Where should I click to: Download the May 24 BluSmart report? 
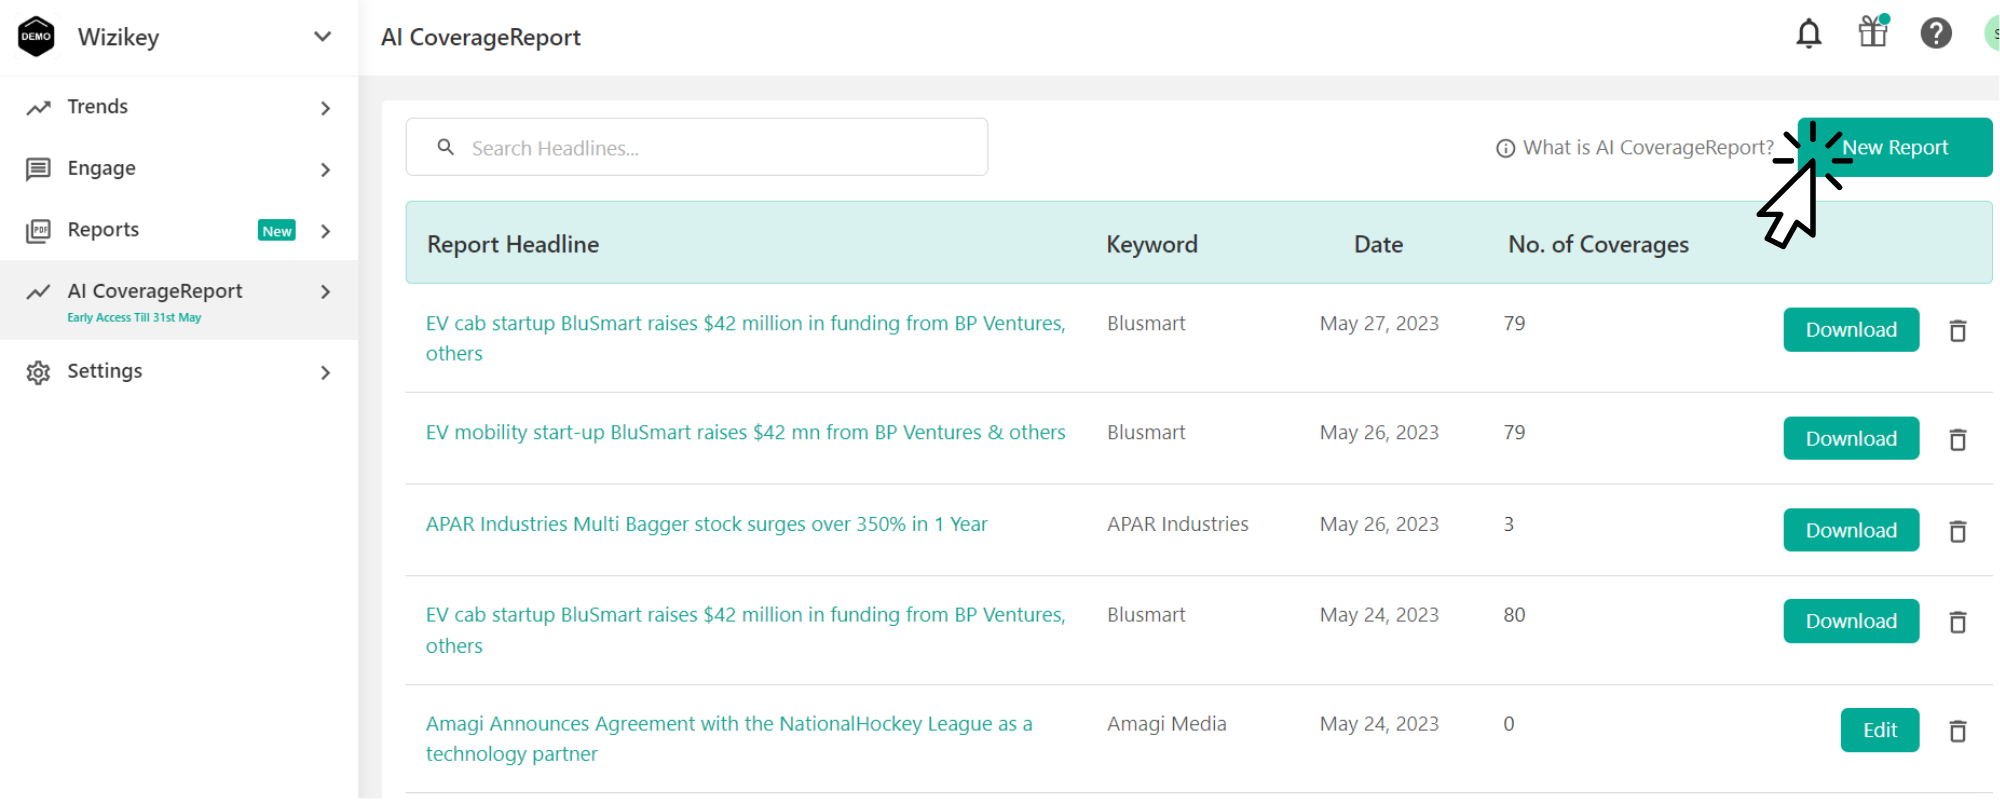point(1851,621)
